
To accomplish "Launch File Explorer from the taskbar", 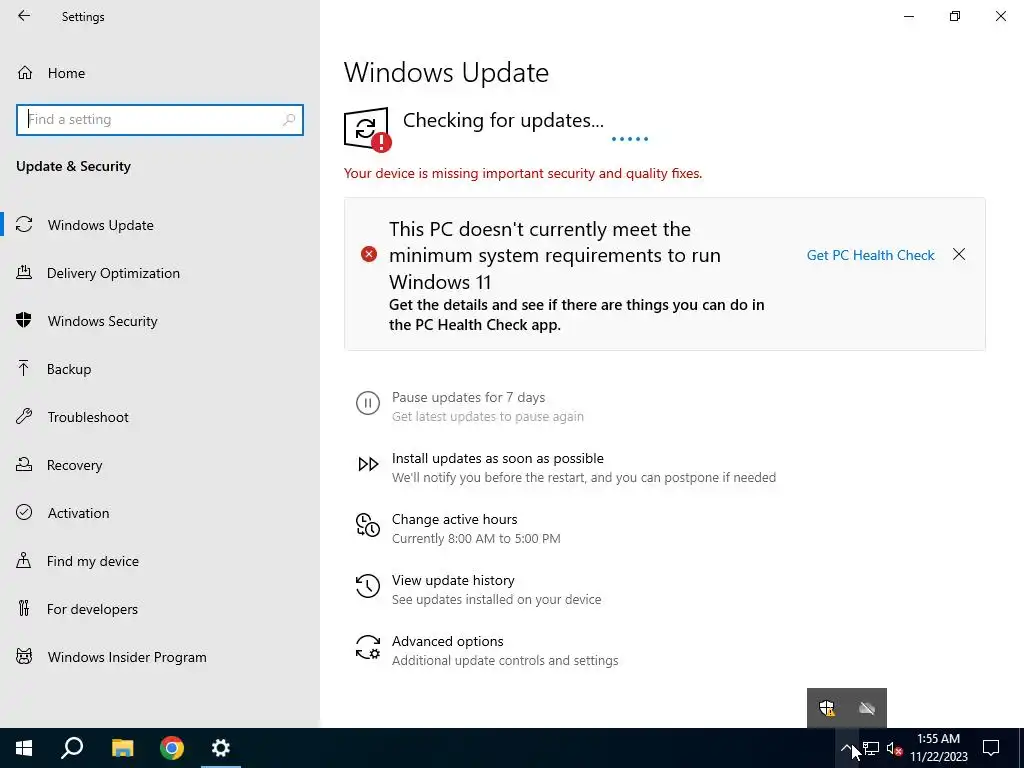I will [122, 748].
